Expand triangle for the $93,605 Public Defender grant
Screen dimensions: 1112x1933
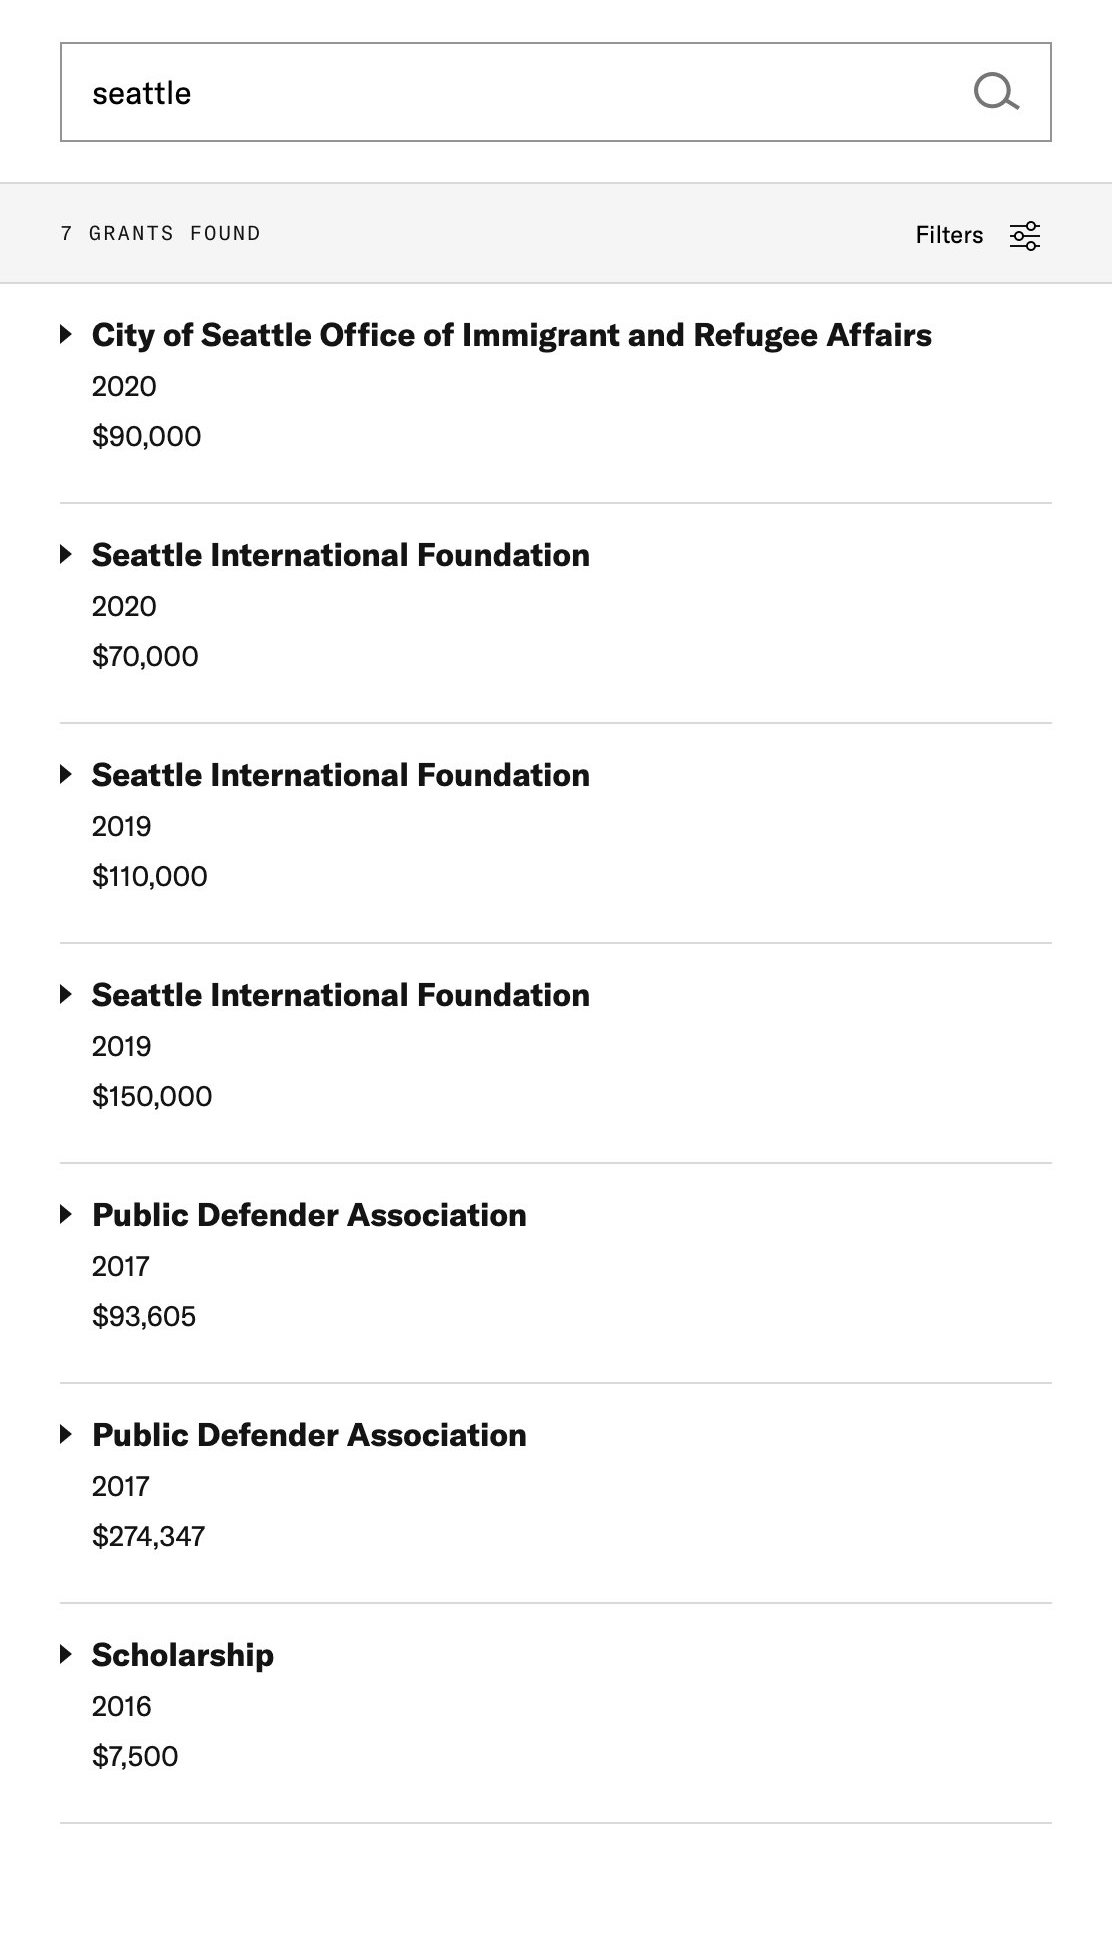pos(66,1214)
